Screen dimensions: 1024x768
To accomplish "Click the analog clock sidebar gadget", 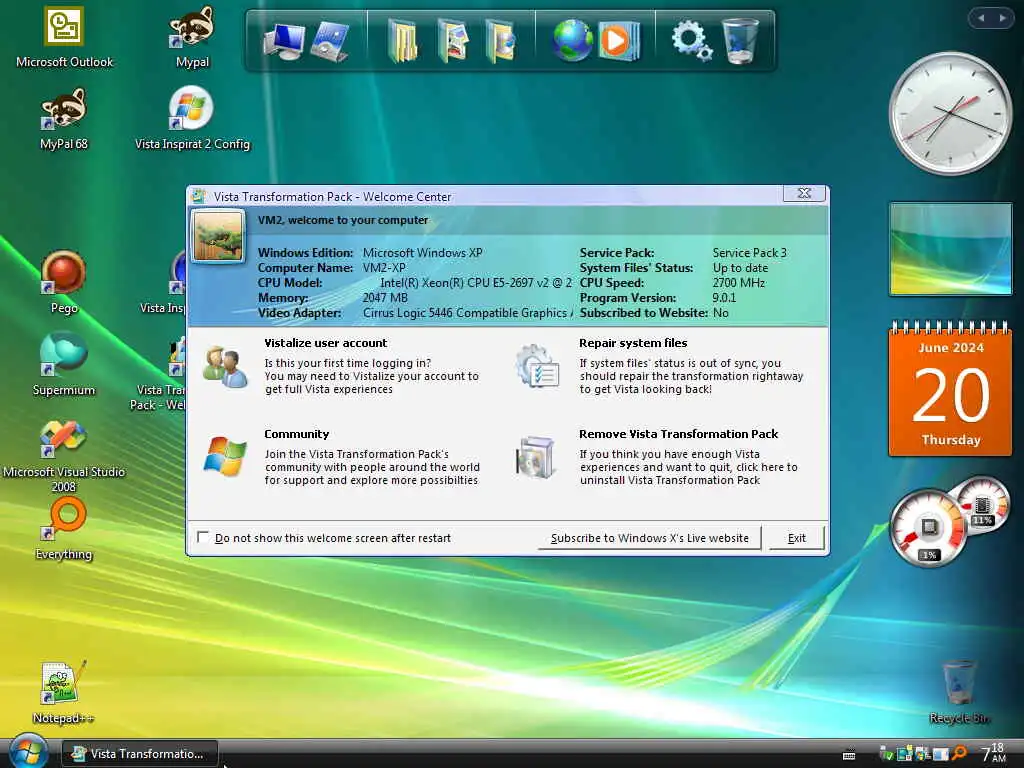I will (950, 114).
